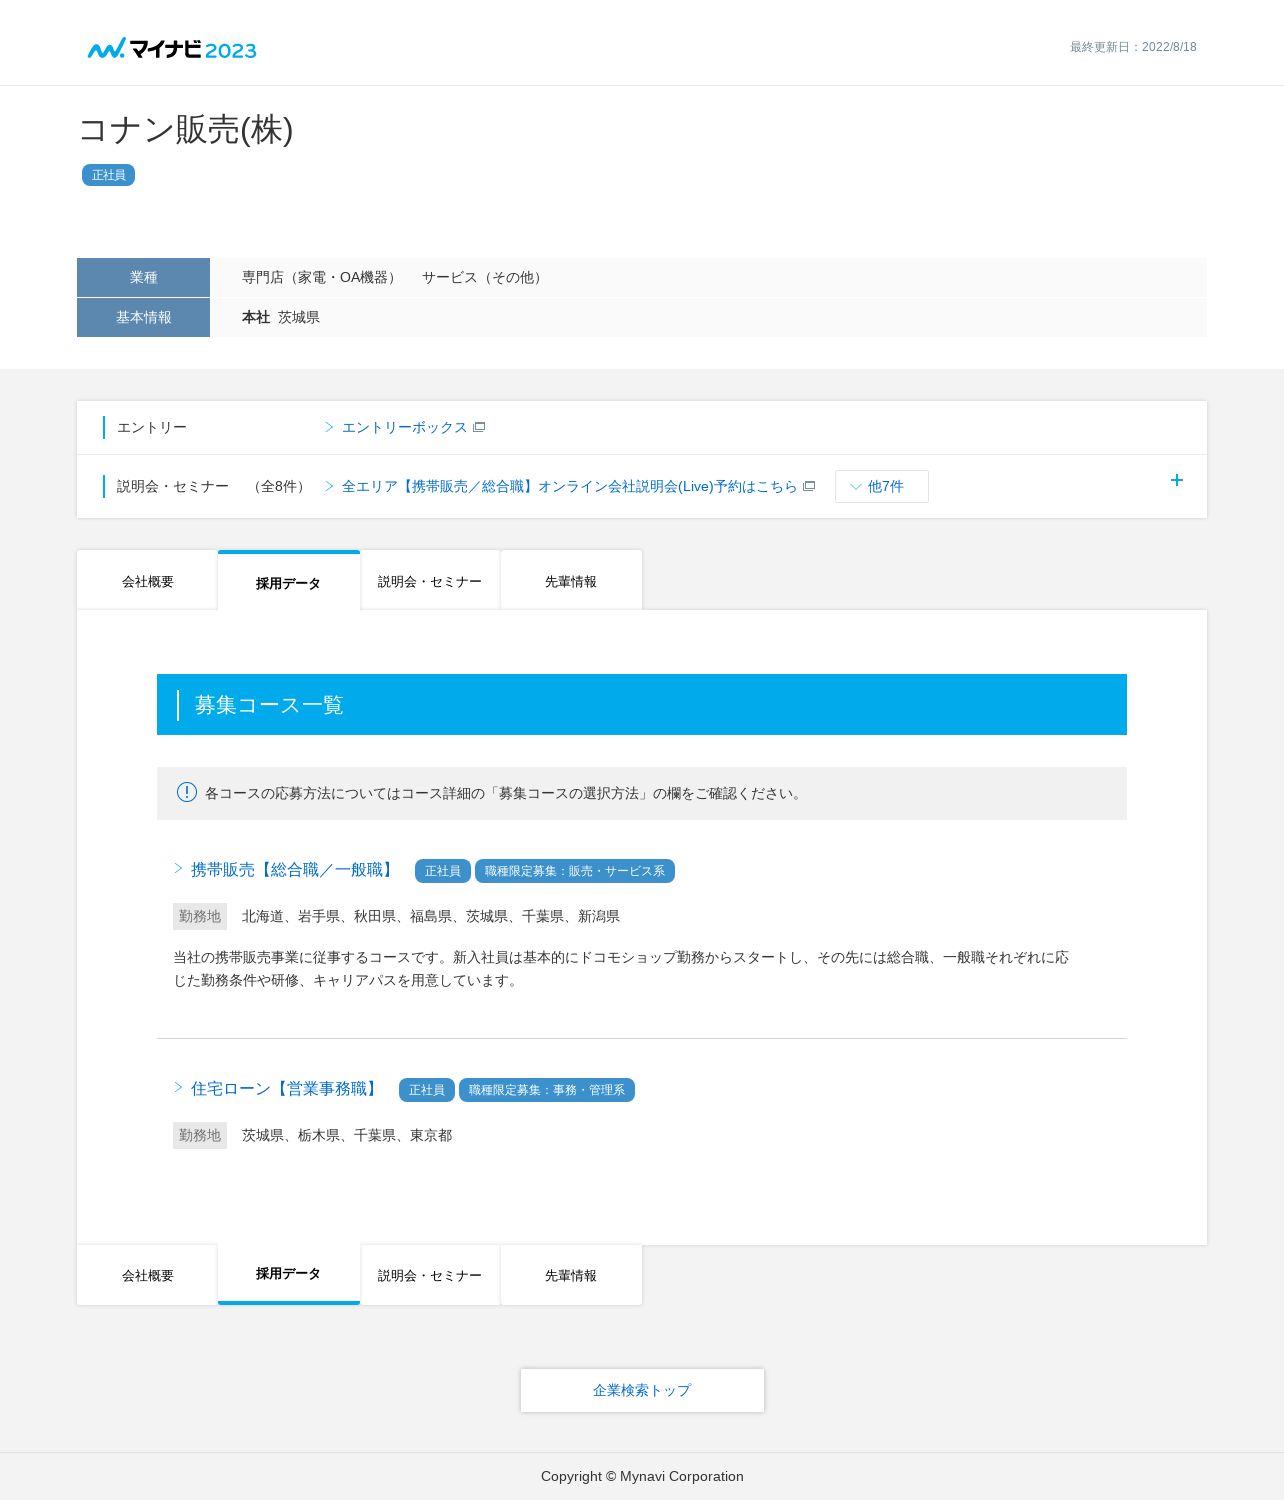The width and height of the screenshot is (1284, 1500).
Task: Click 職種限定募集：事務・管理系 badge
Action: click(547, 1090)
